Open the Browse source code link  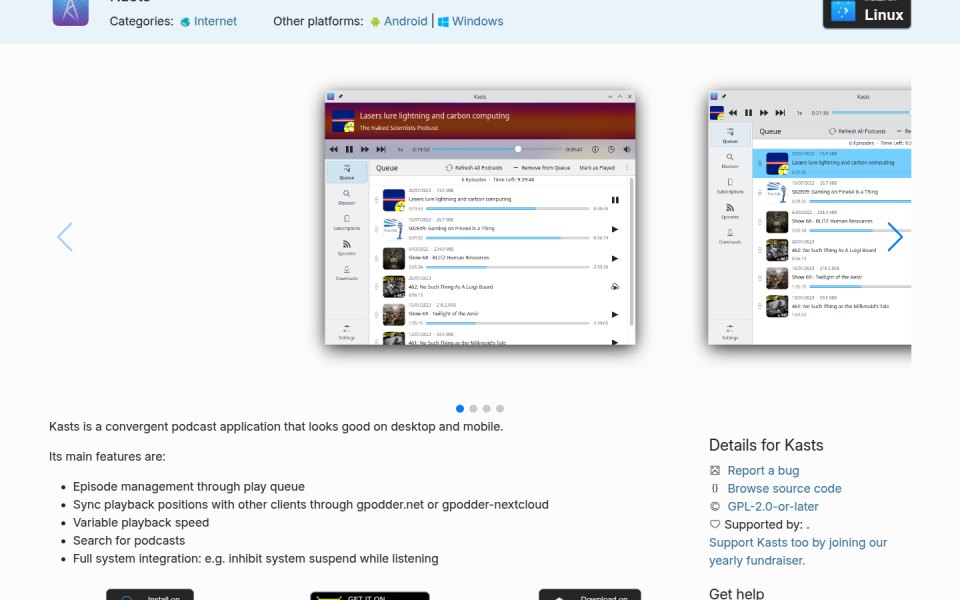pyautogui.click(x=784, y=489)
